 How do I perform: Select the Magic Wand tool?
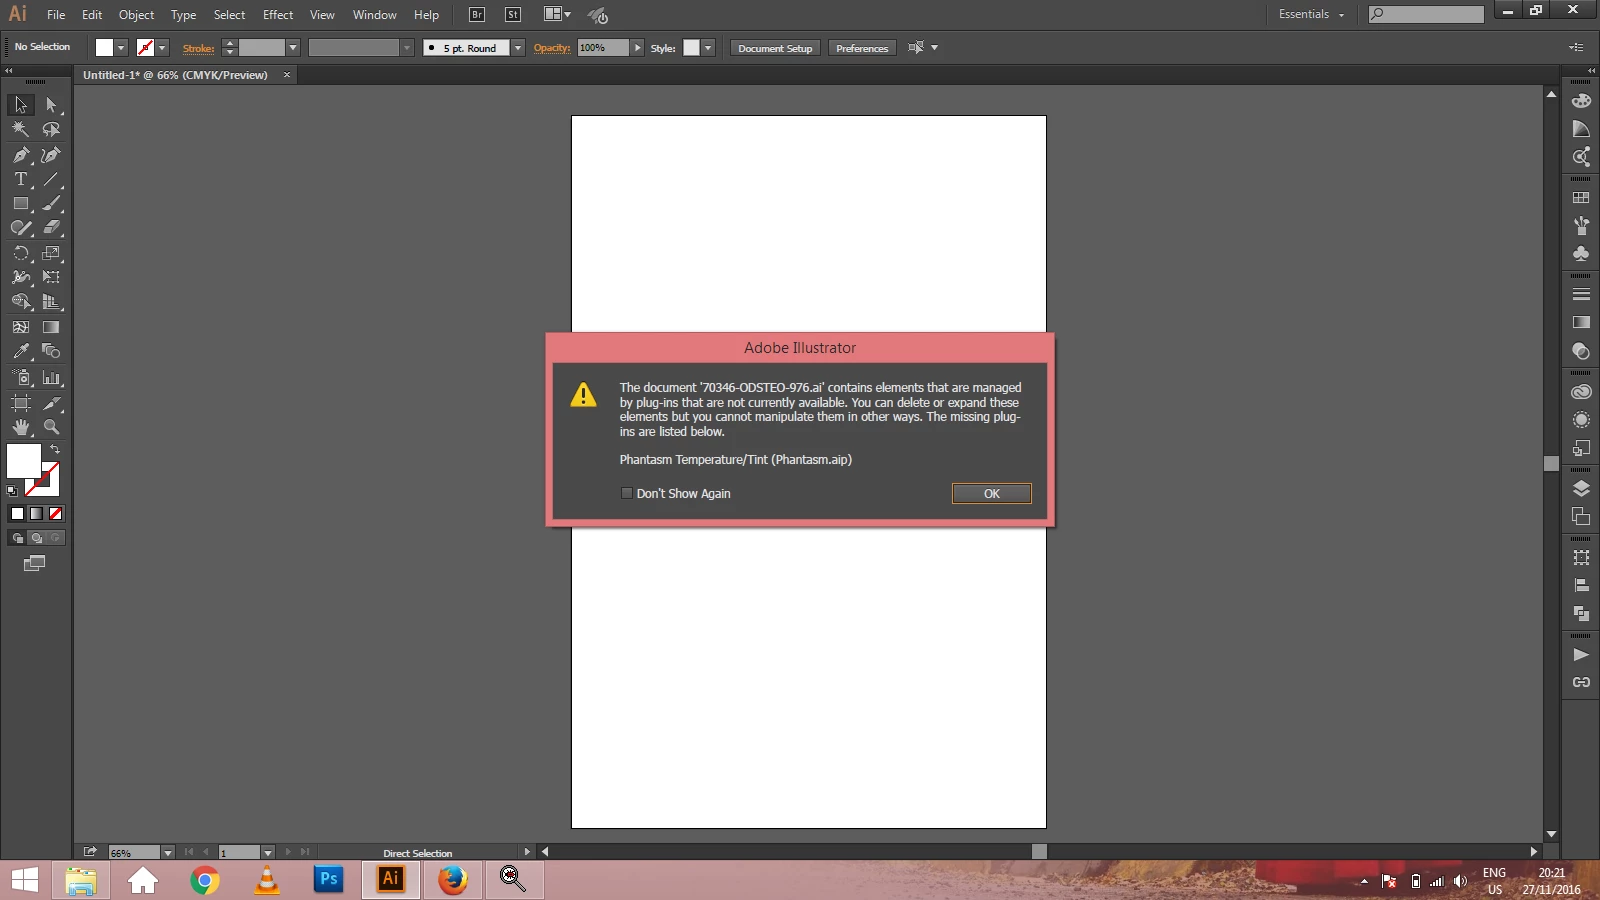point(21,129)
